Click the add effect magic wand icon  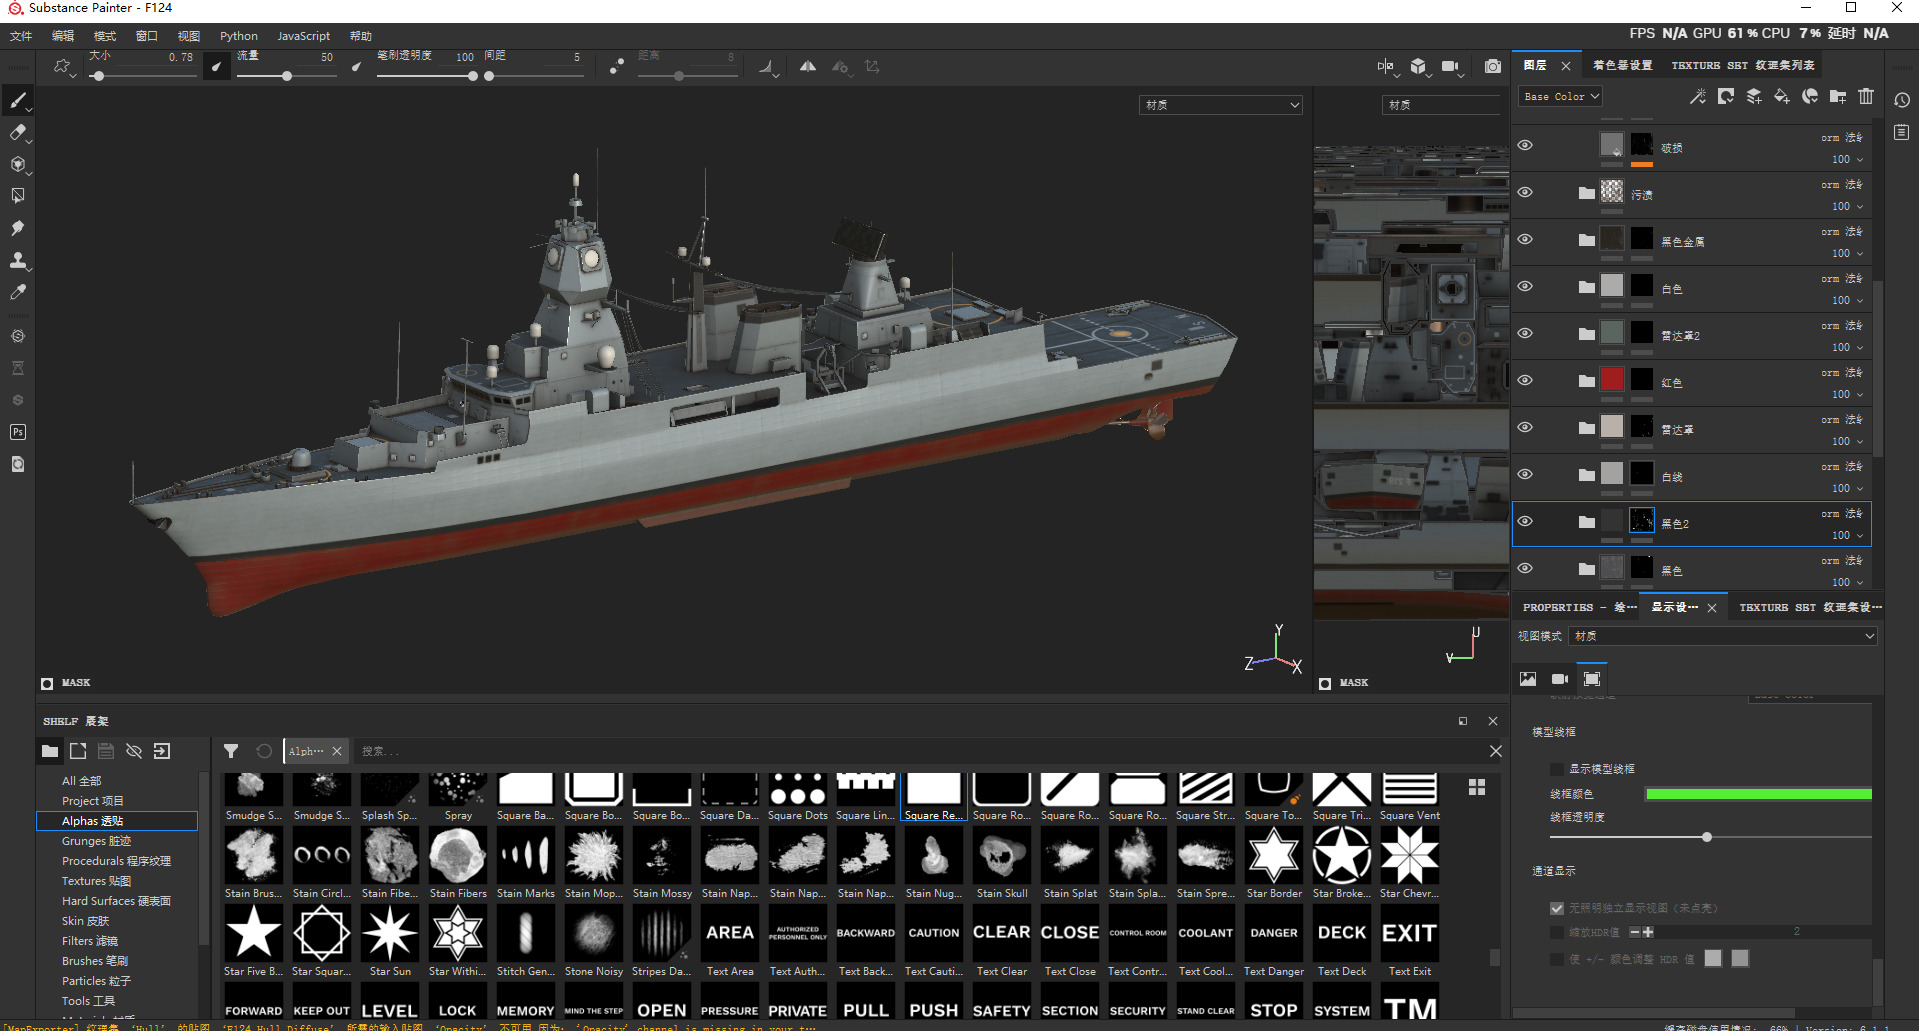click(1698, 96)
